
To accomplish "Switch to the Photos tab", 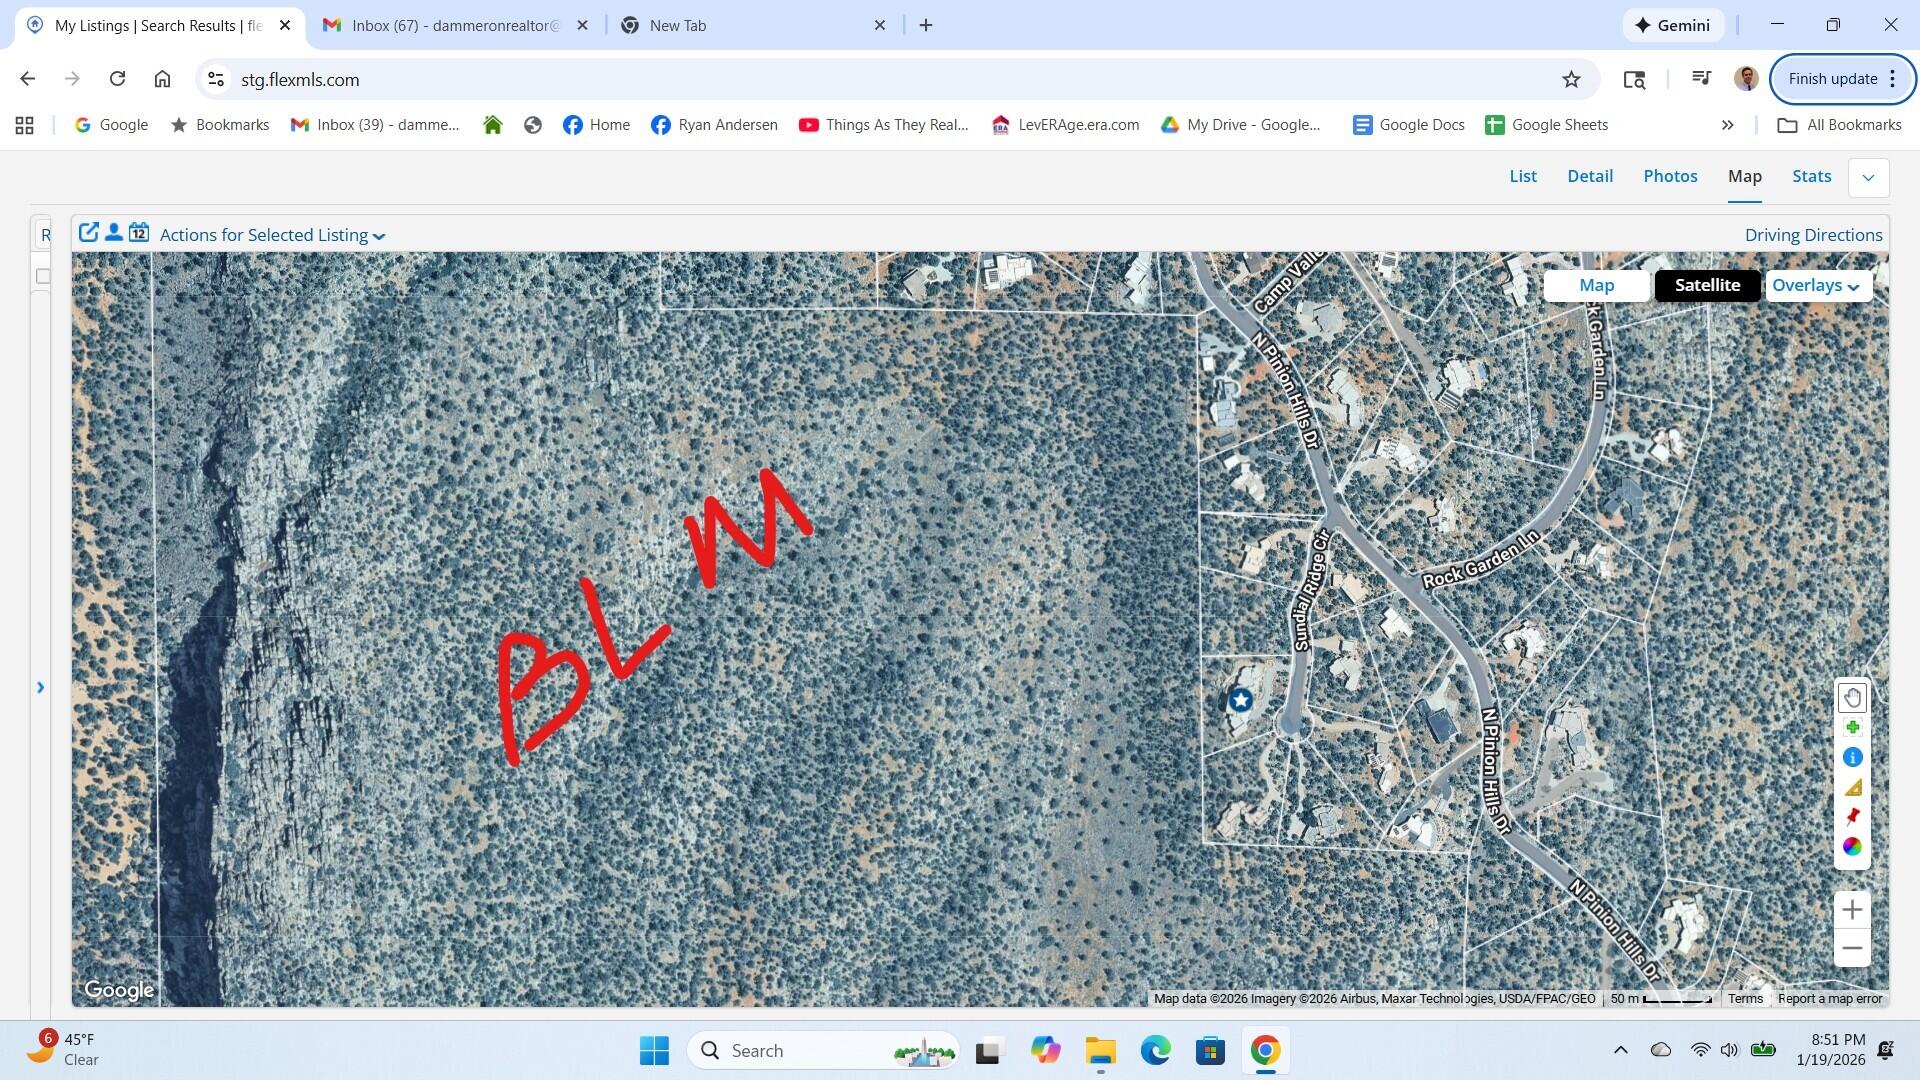I will 1670,176.
